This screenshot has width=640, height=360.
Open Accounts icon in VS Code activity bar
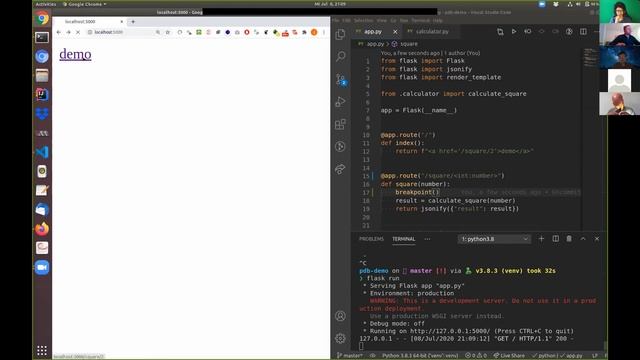point(340,316)
